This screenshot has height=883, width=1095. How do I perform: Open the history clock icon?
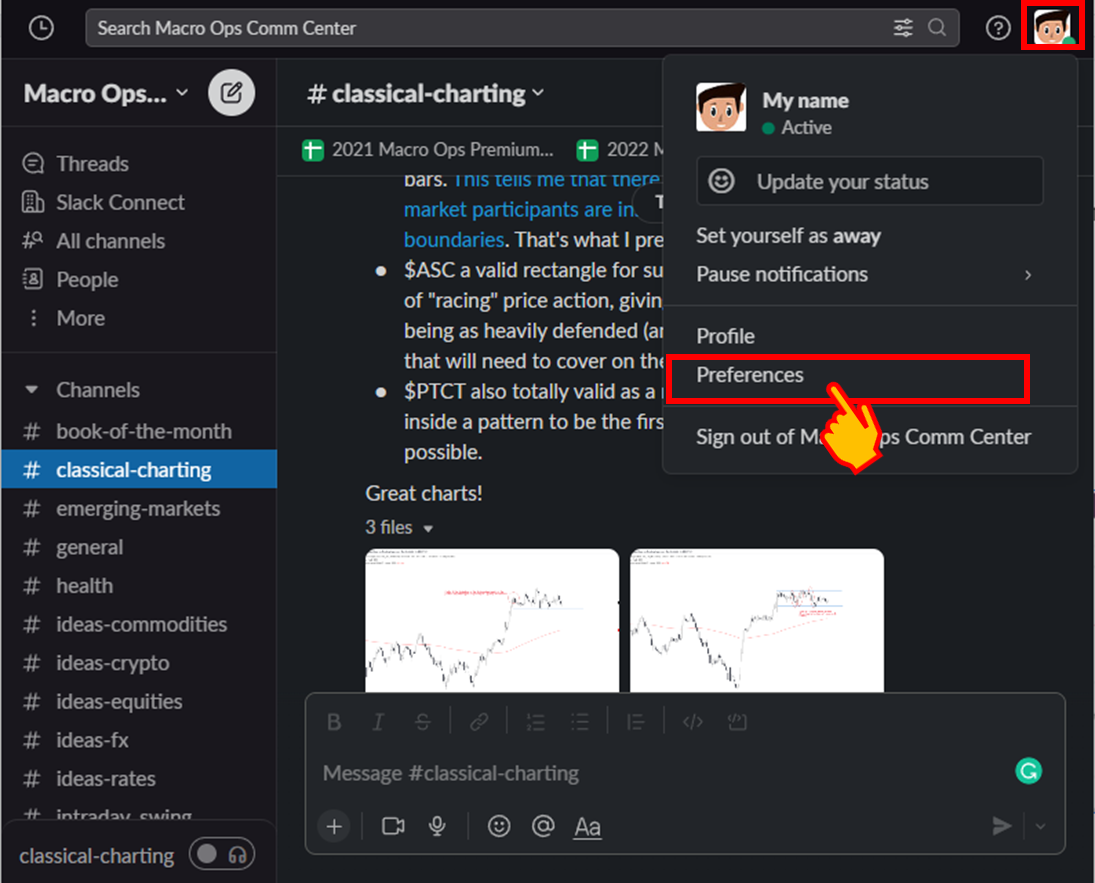[41, 28]
